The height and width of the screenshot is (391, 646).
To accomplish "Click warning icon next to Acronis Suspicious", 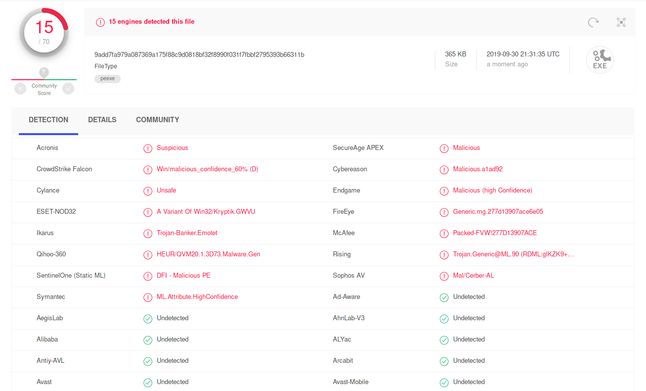I will (147, 148).
